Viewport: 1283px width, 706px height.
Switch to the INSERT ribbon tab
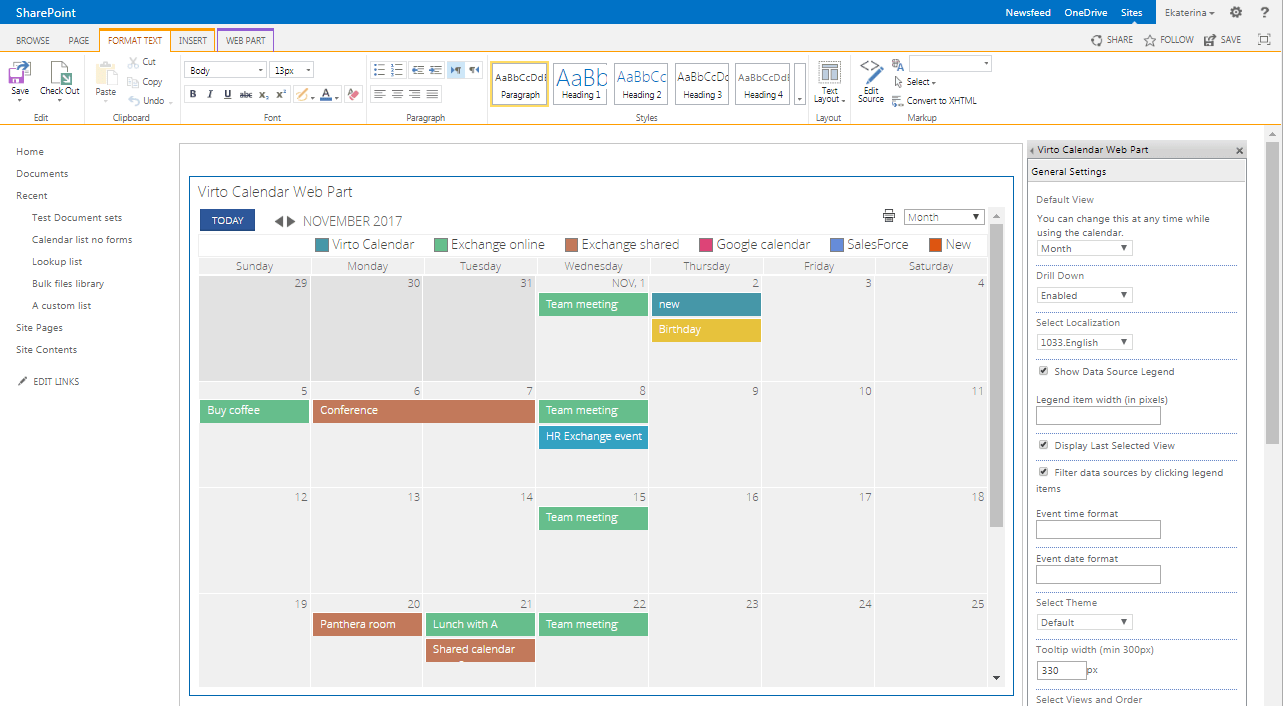pos(192,40)
